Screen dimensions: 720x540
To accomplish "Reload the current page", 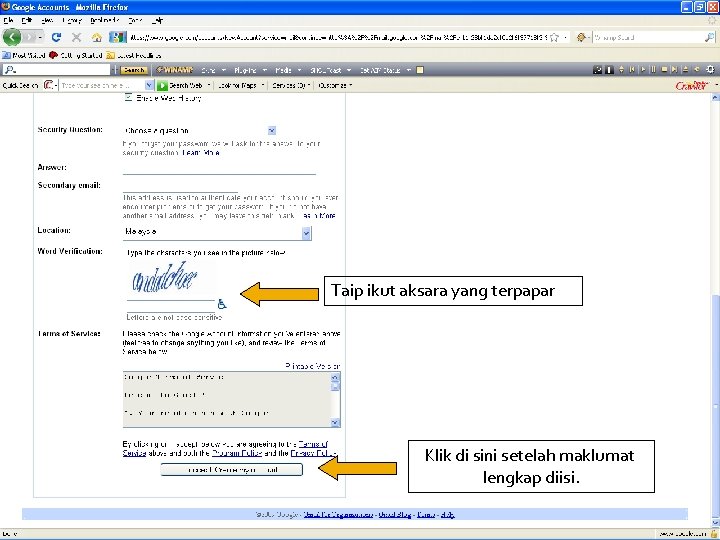I will coord(56,37).
